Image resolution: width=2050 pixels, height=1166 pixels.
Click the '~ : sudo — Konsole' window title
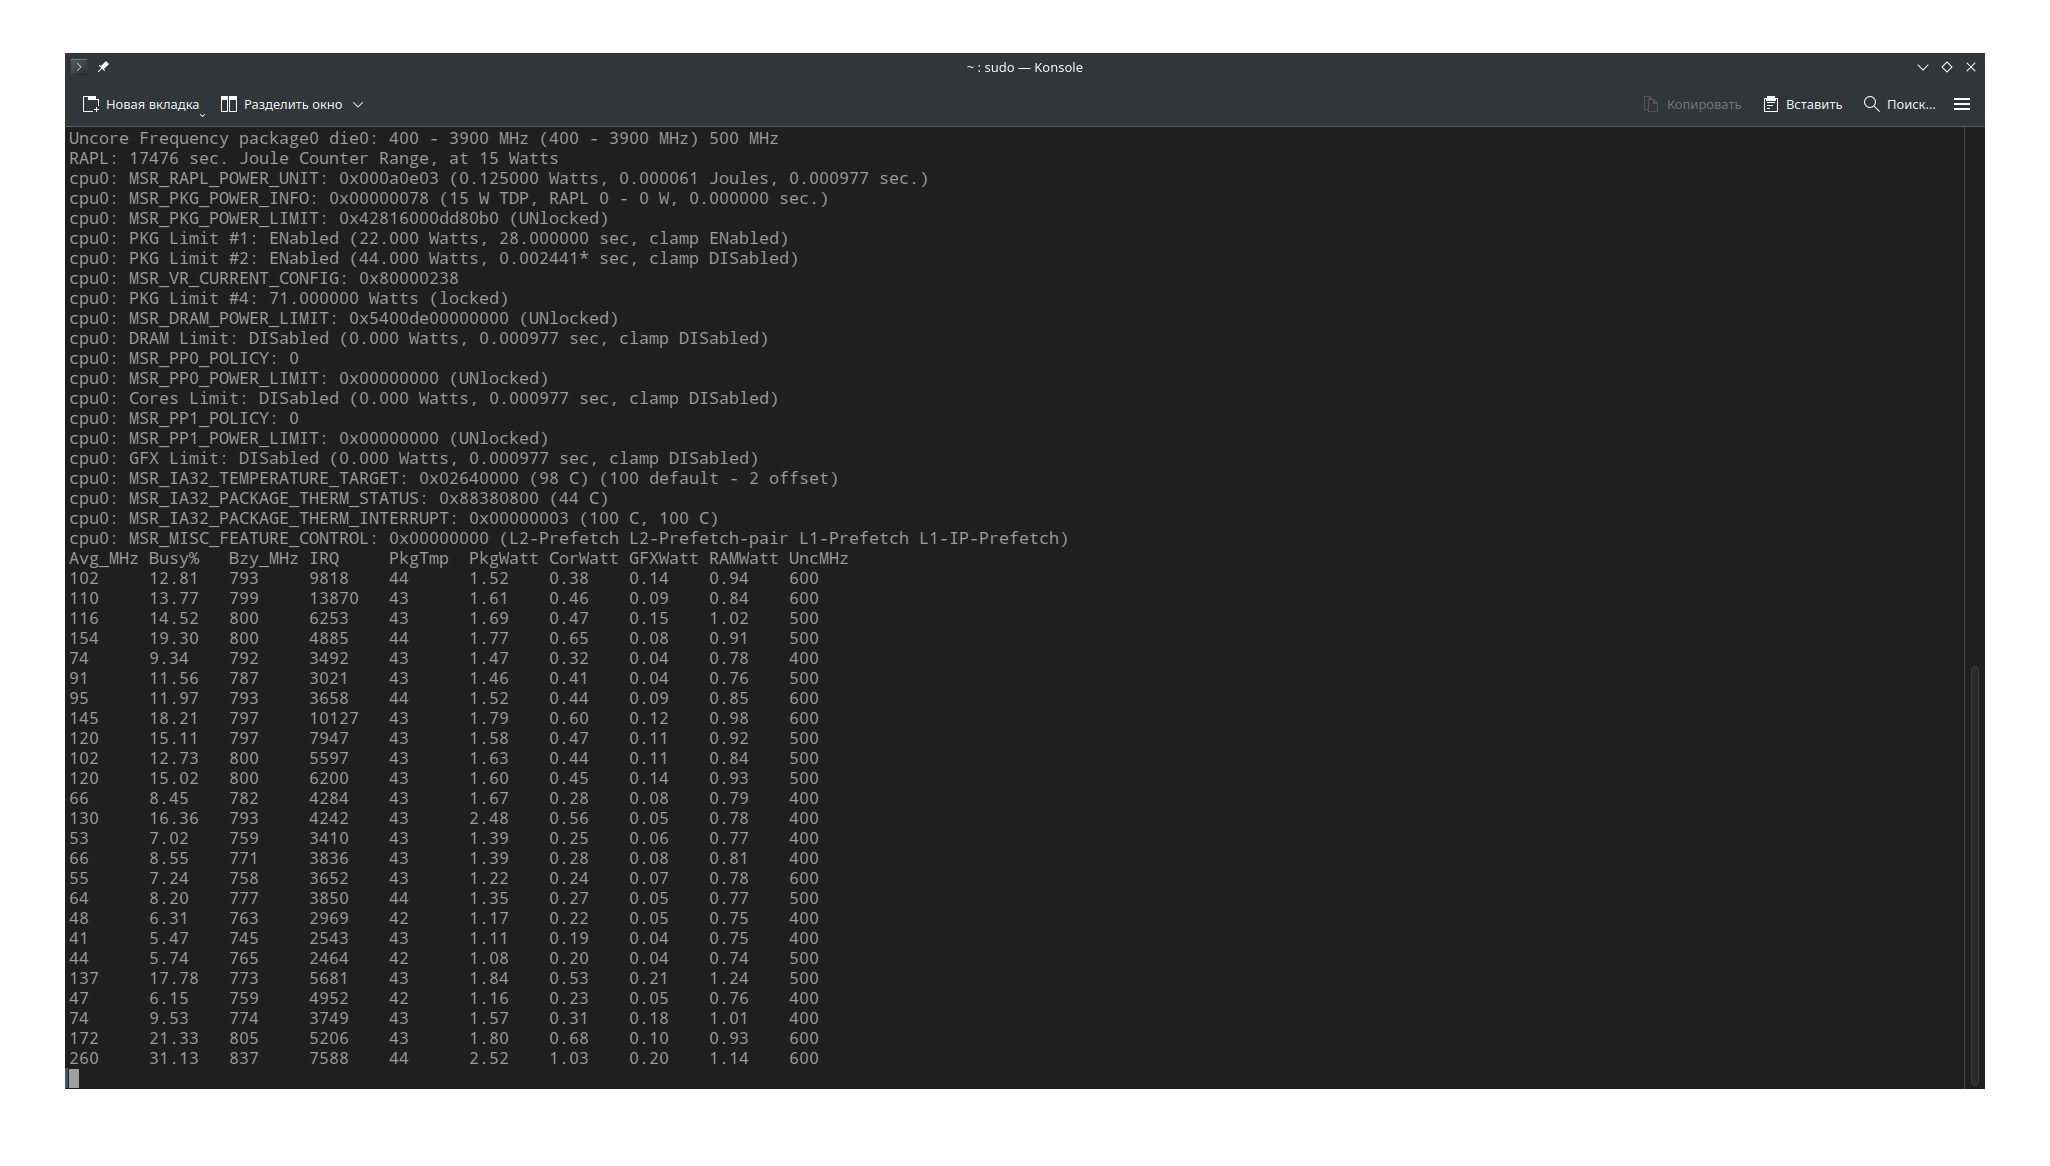1024,67
